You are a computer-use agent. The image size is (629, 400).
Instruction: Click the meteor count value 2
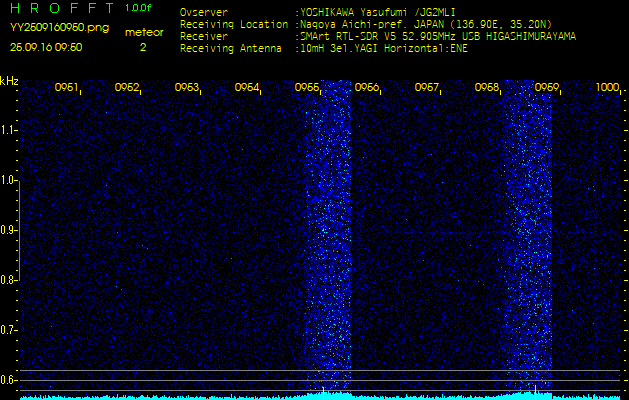143,47
